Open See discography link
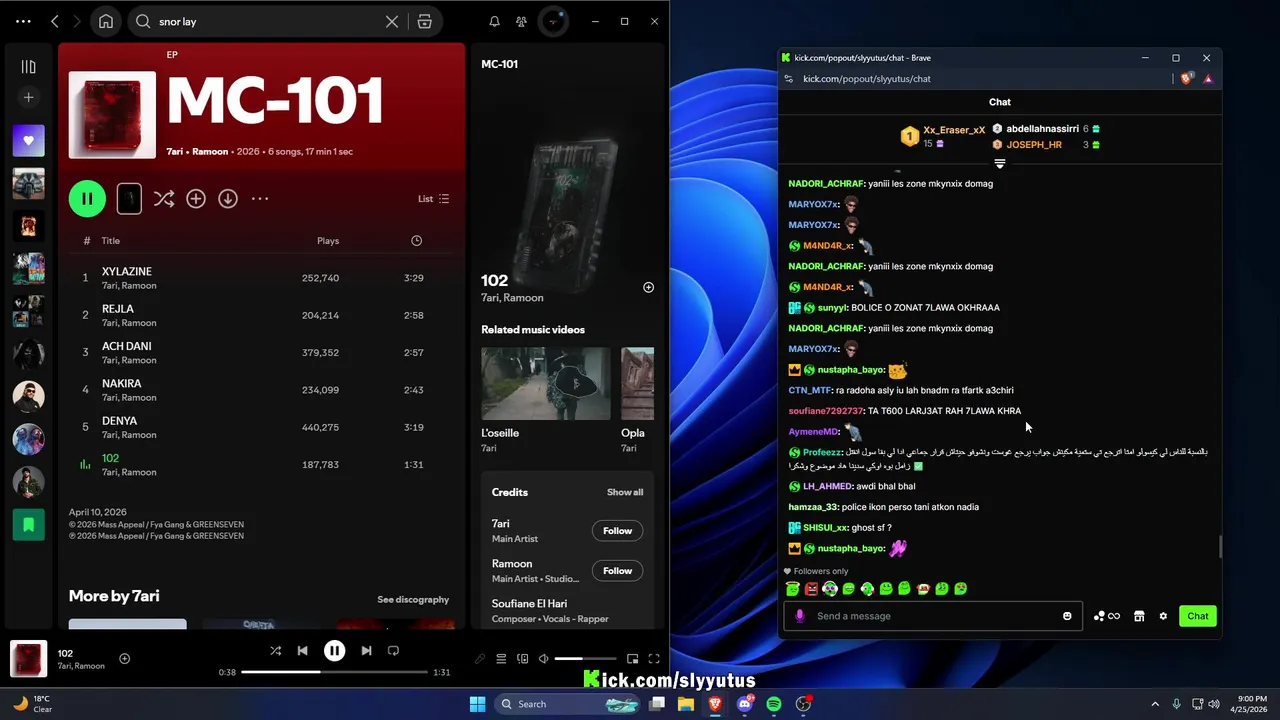The width and height of the screenshot is (1280, 720). coord(413,599)
